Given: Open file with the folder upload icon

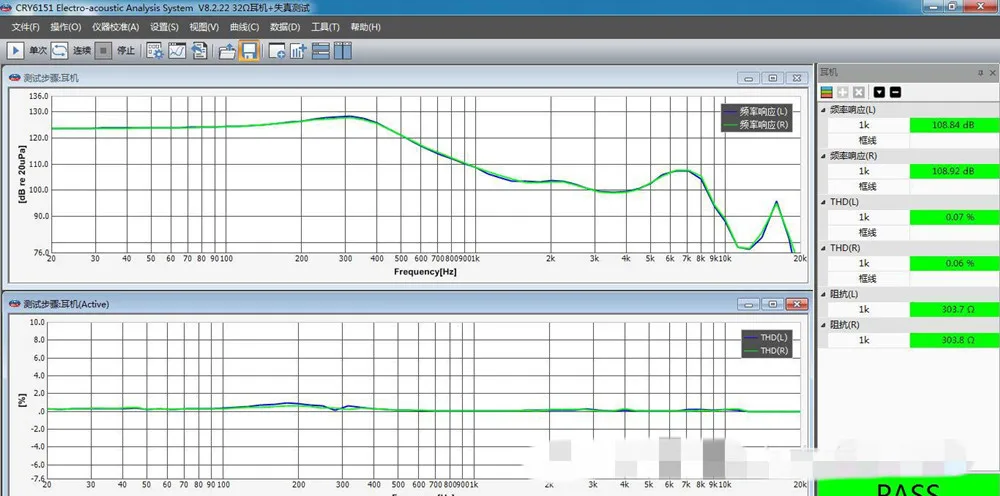Looking at the screenshot, I should 227,50.
